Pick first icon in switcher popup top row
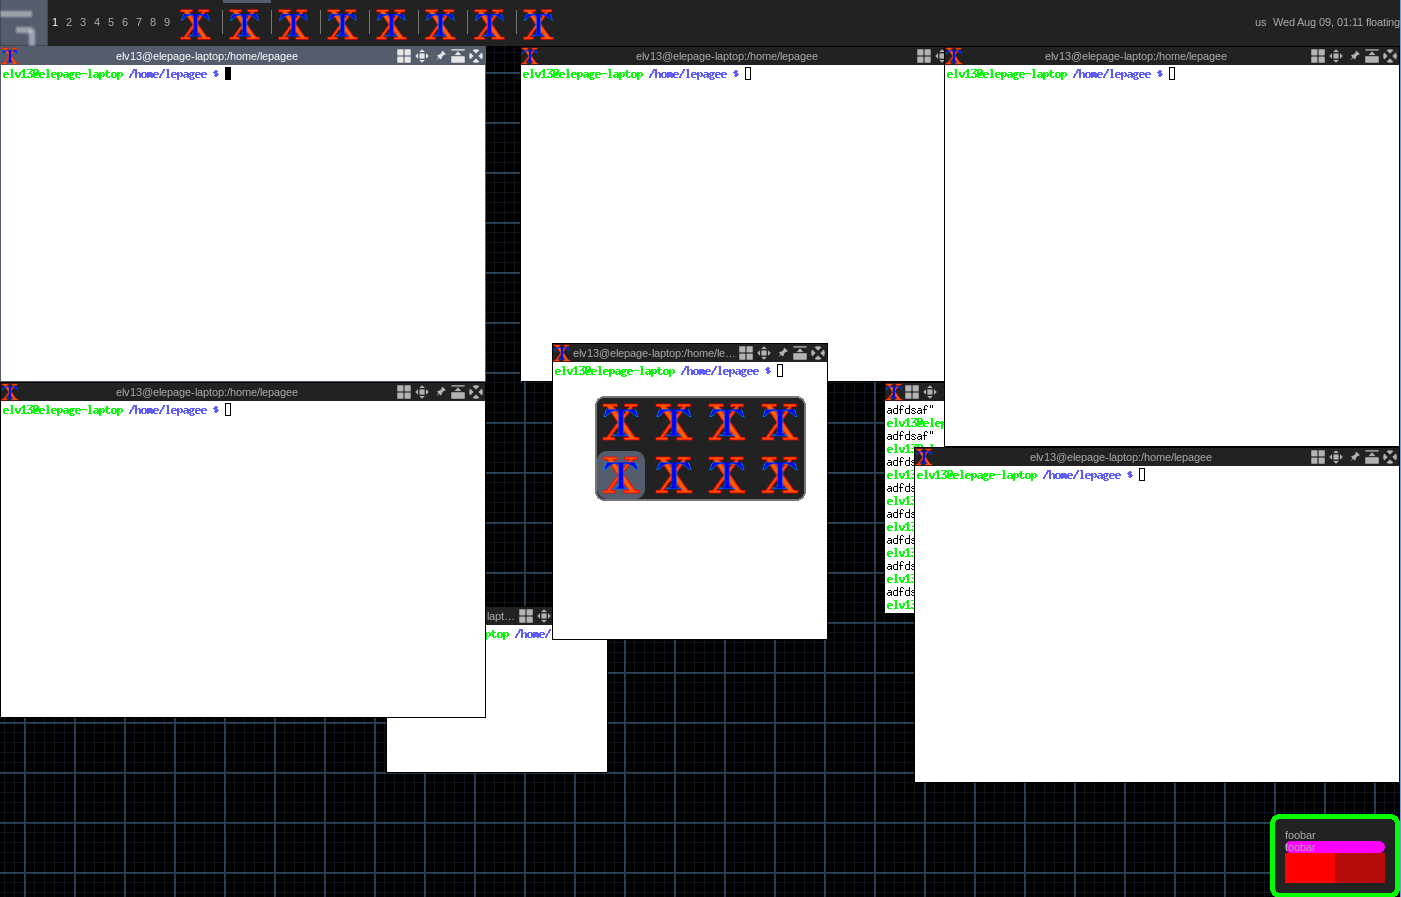The width and height of the screenshot is (1401, 897). tap(621, 422)
